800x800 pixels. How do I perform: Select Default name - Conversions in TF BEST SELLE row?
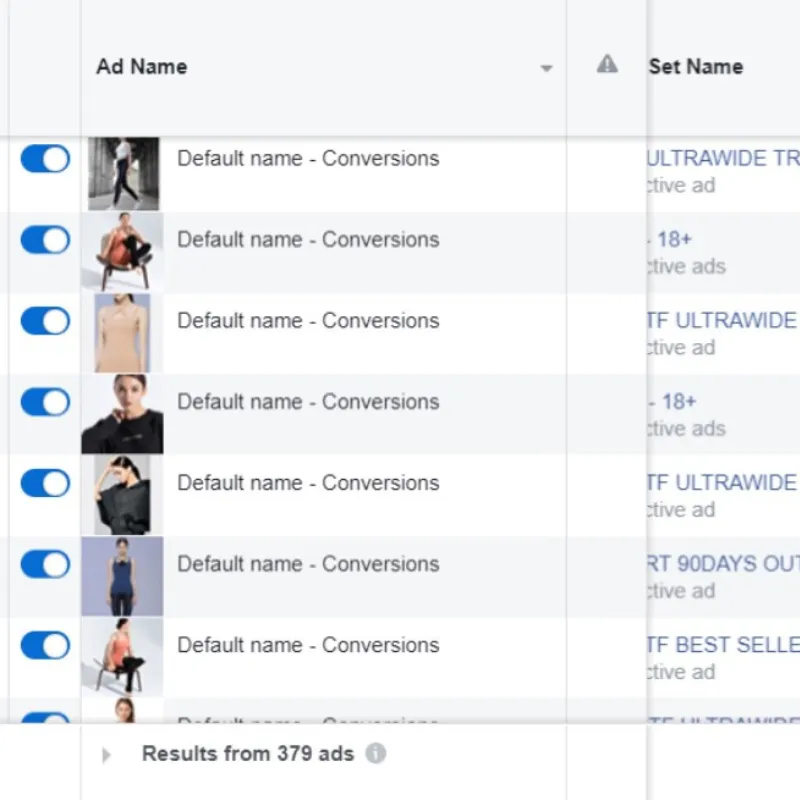coord(308,645)
